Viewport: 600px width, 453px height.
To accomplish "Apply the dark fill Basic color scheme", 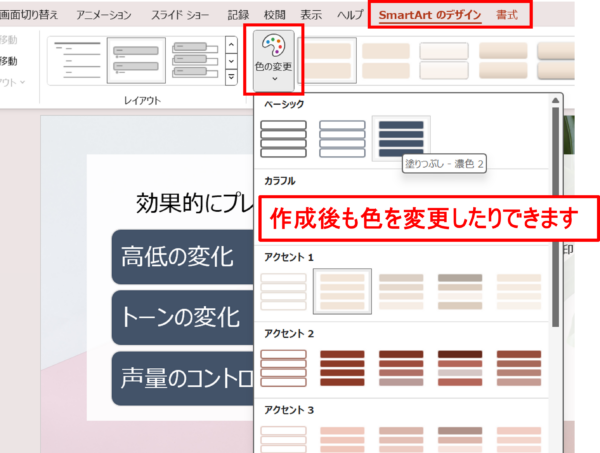I will [x=401, y=138].
